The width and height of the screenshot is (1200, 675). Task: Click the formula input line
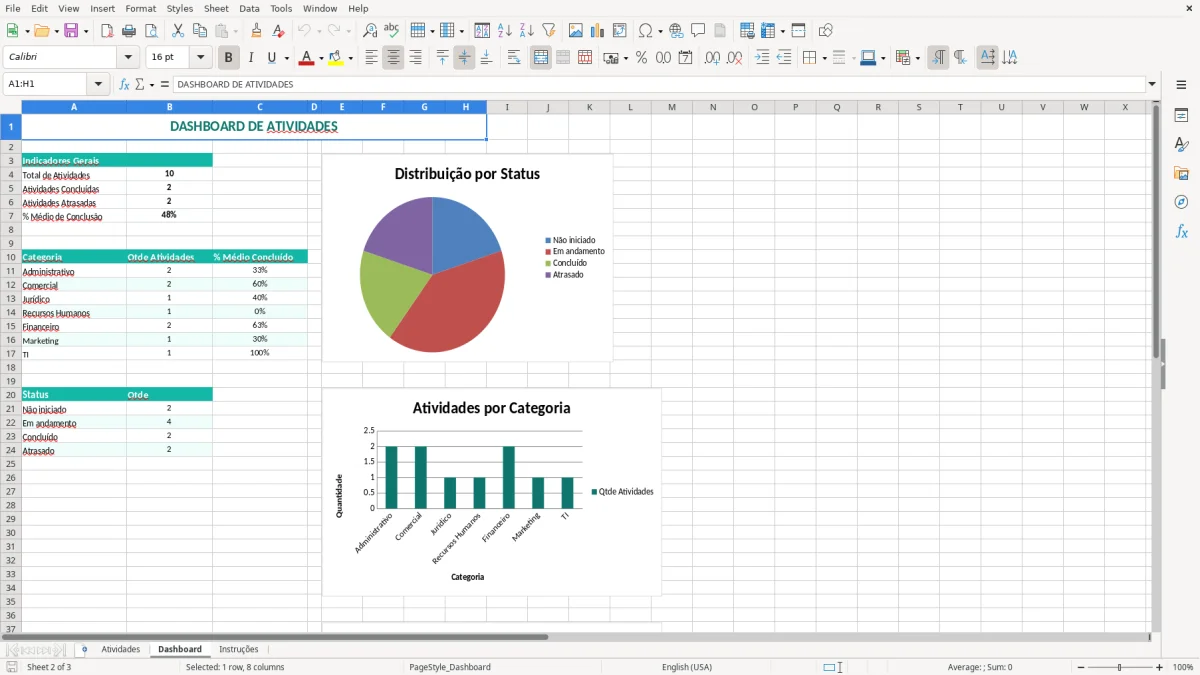[659, 85]
